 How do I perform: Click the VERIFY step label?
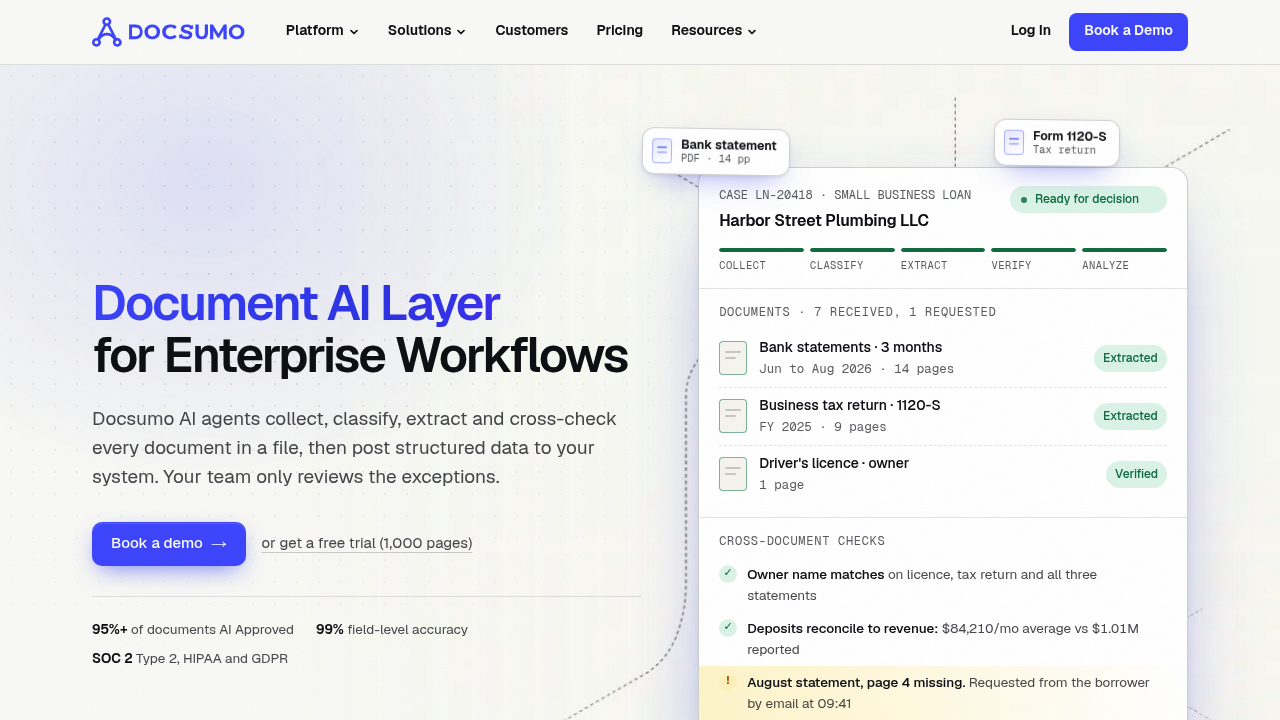1011,266
